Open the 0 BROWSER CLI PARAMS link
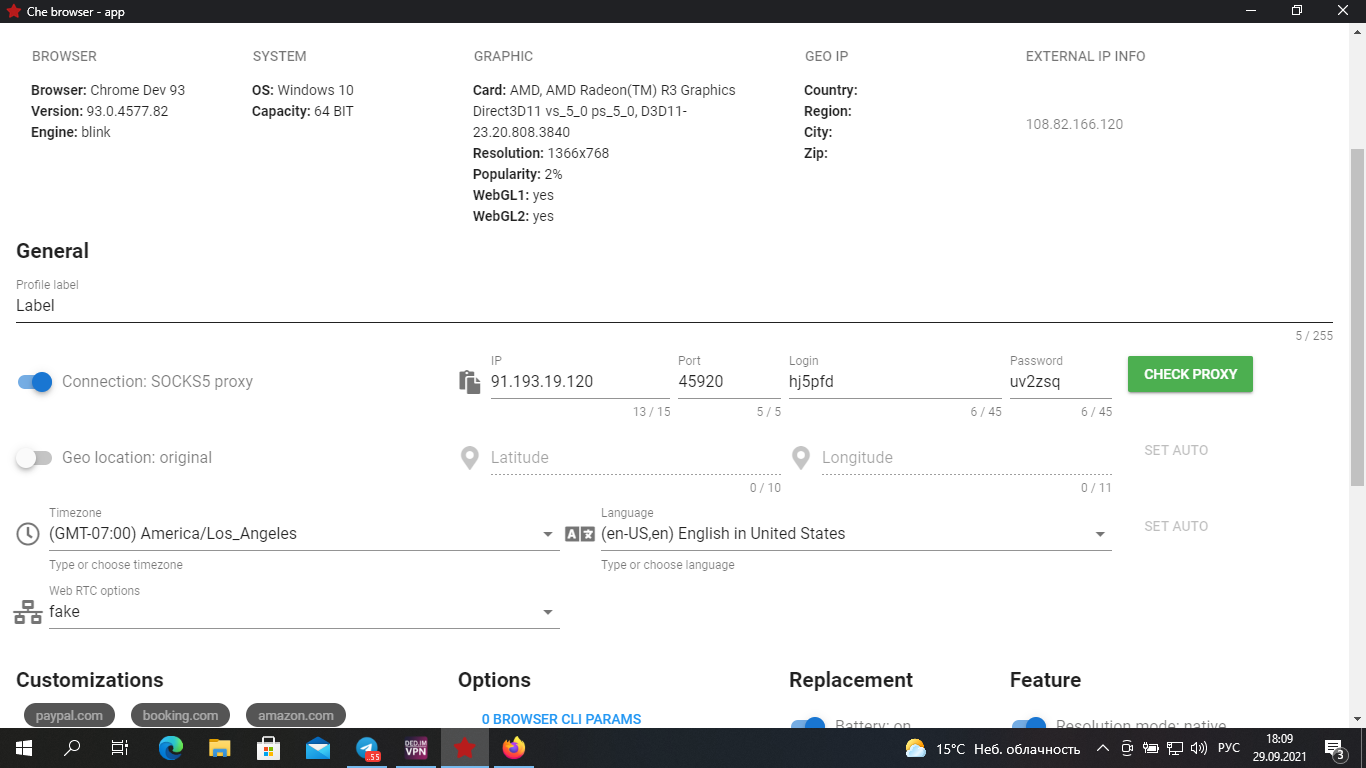The image size is (1366, 768). click(561, 719)
